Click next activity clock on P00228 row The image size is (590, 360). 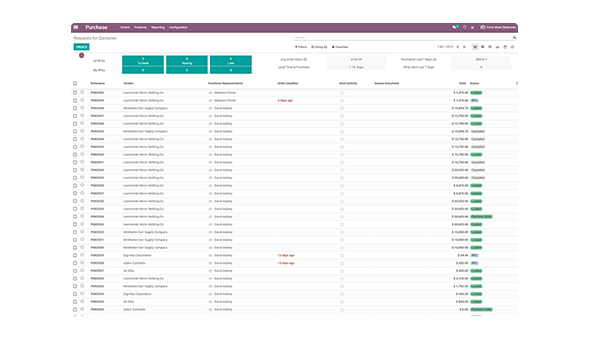[x=342, y=263]
